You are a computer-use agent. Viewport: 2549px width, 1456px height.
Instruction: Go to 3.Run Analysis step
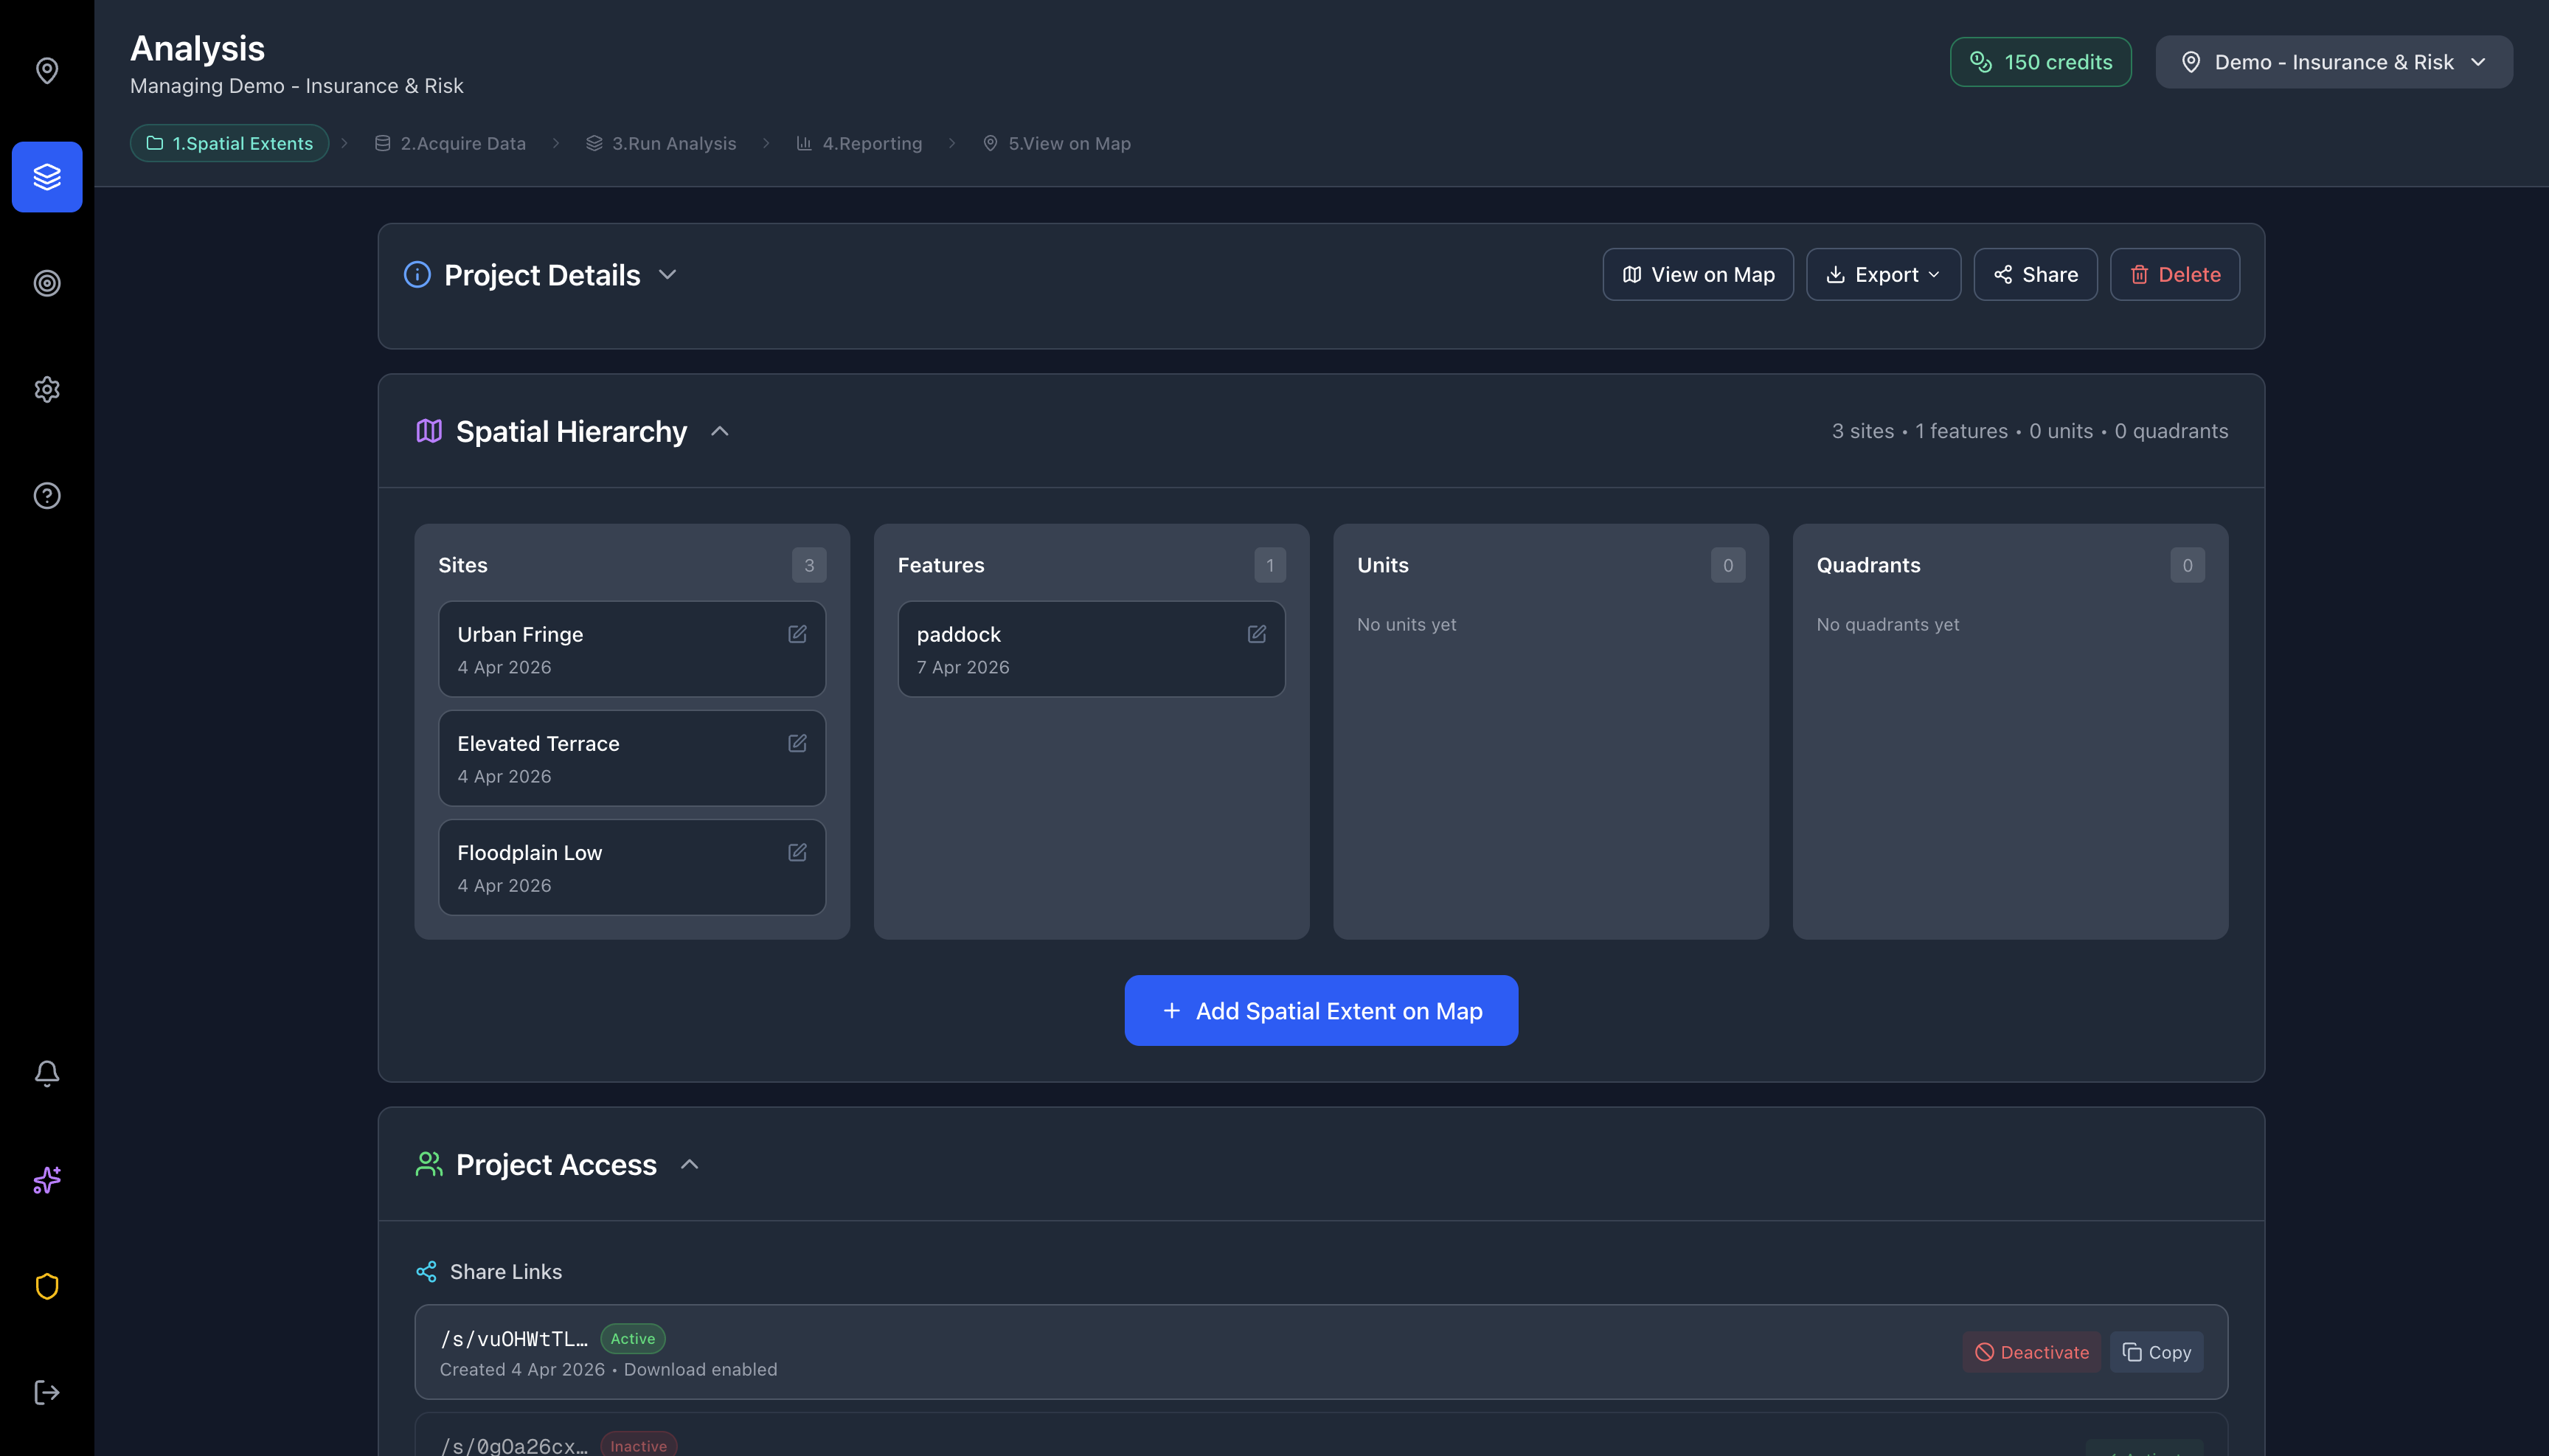pos(661,143)
